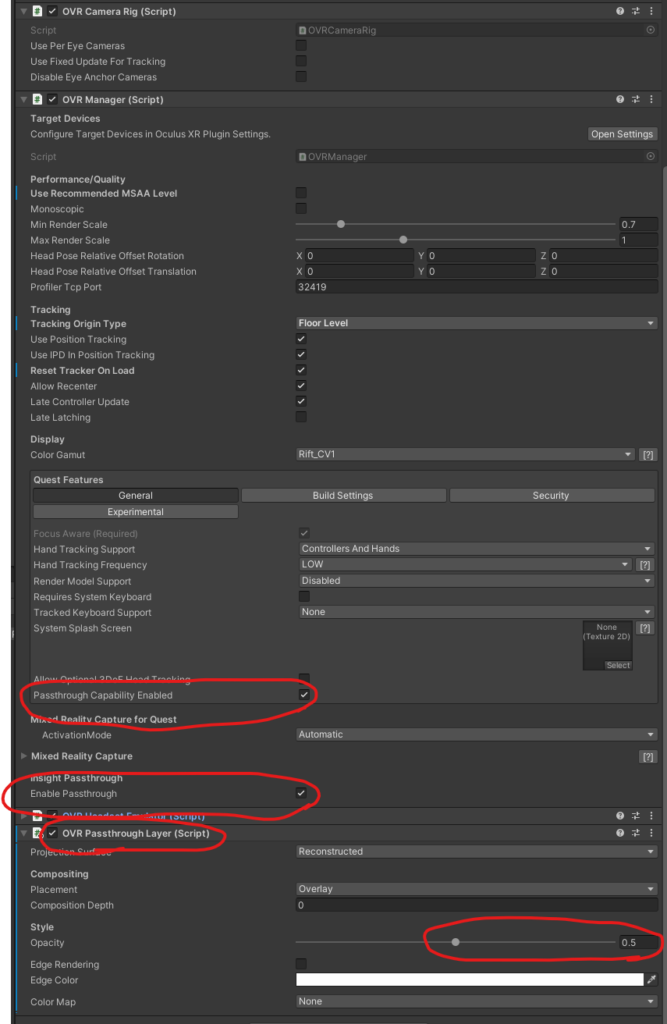The image size is (667, 1024).
Task: Expand the Mixed Reality Capture foldout
Action: tap(24, 757)
